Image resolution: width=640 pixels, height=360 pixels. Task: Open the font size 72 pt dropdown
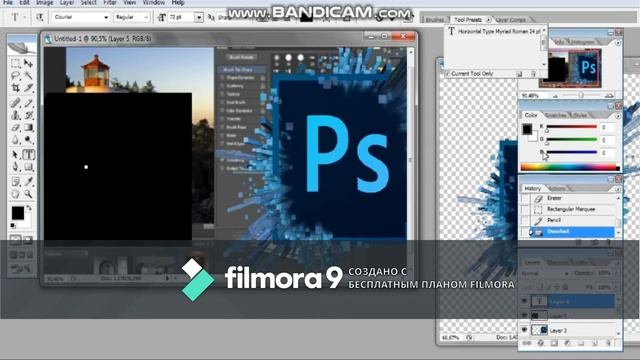[199, 17]
